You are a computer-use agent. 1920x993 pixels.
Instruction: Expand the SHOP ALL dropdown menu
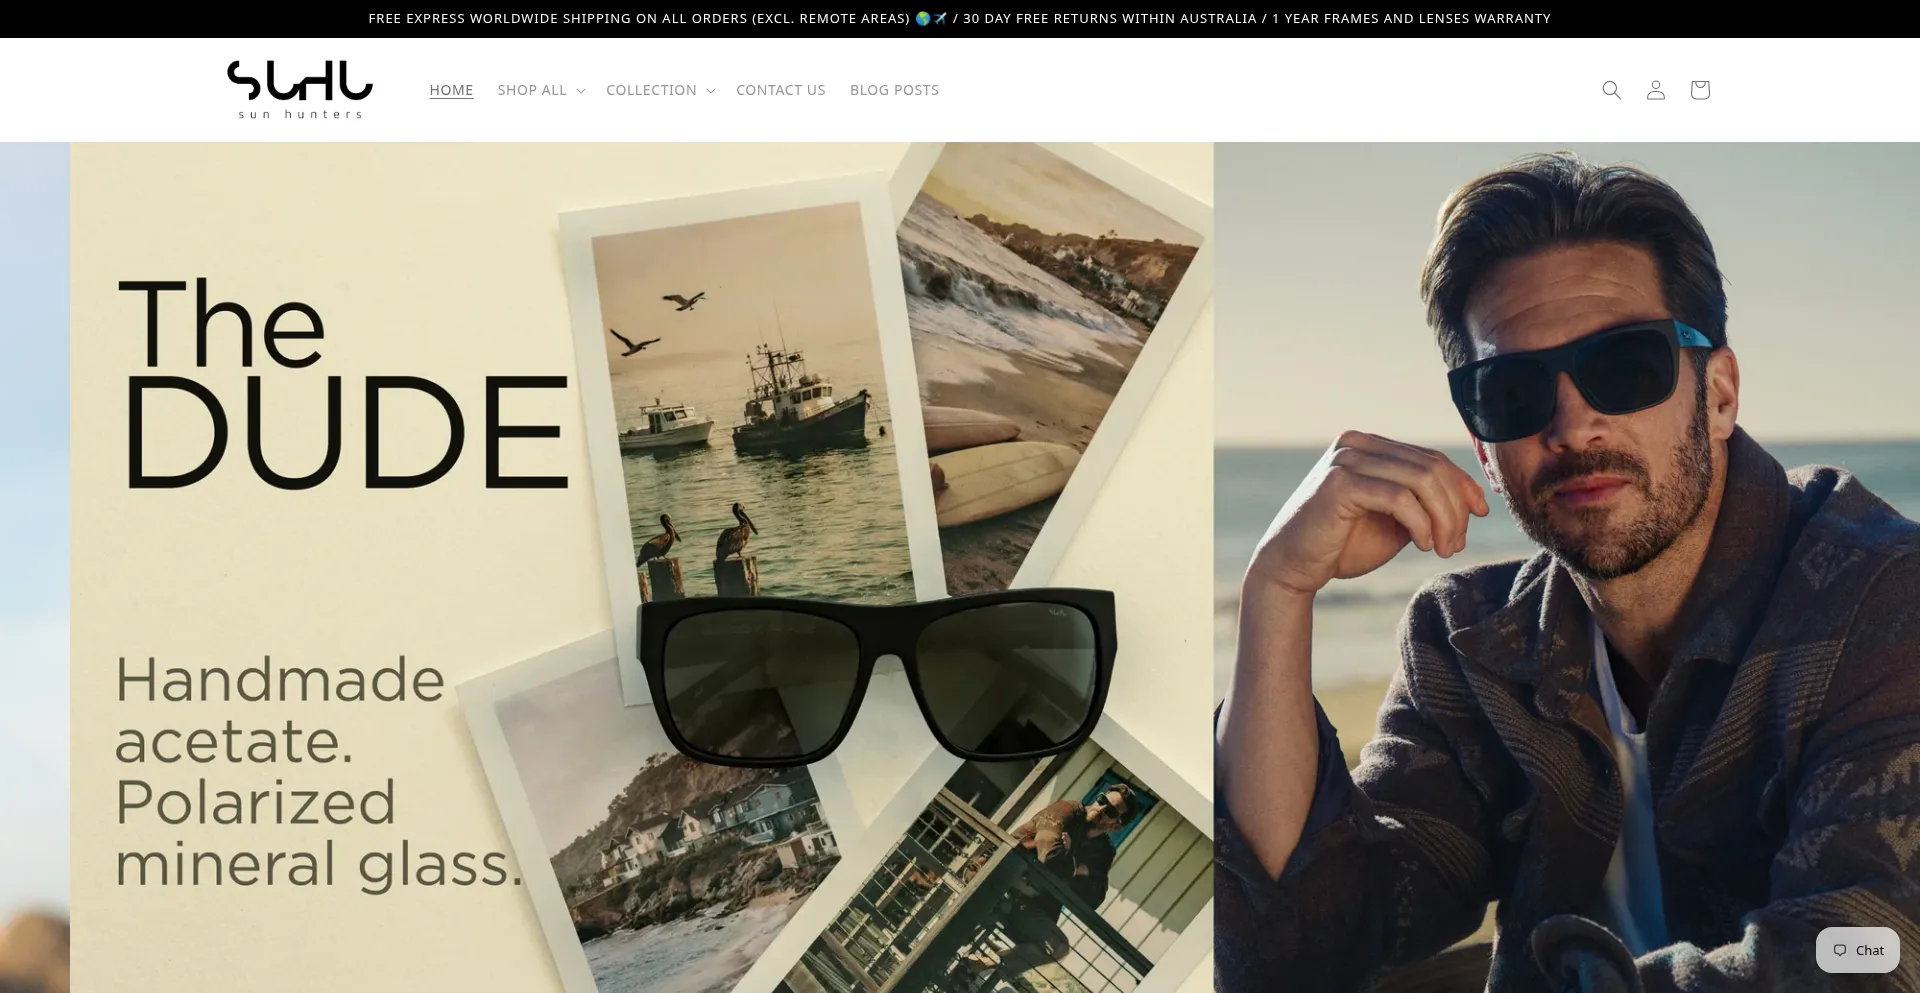pos(541,90)
